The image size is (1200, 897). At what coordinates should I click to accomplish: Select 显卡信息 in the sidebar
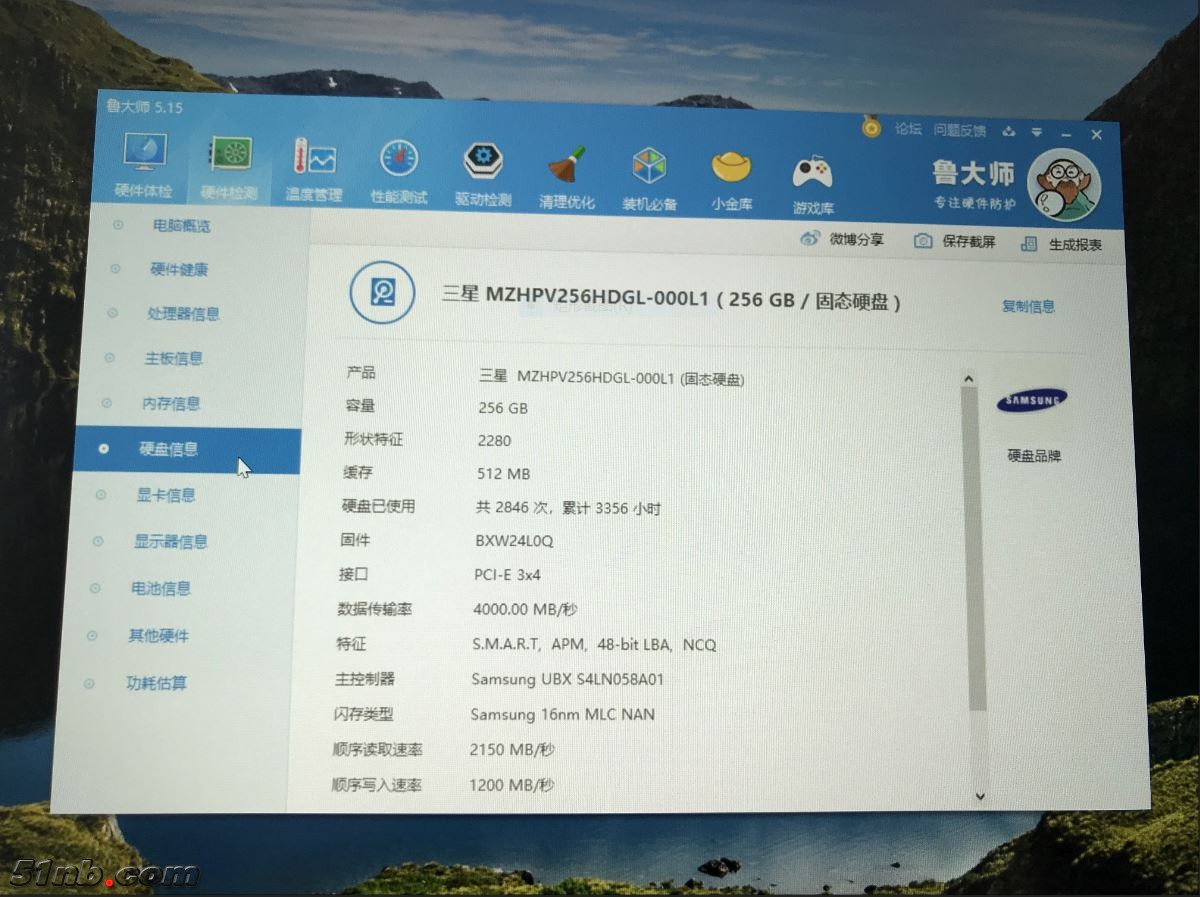pos(166,495)
